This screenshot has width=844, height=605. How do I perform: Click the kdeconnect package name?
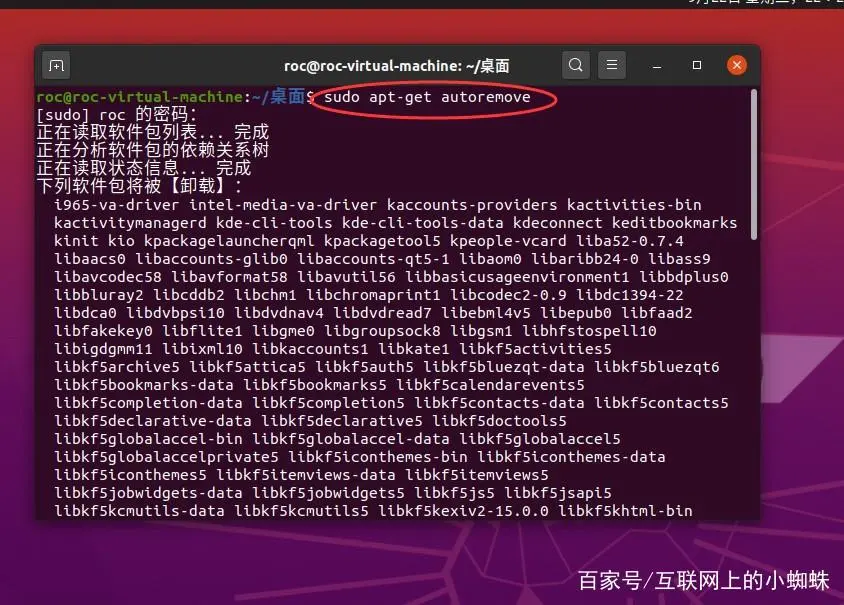click(557, 223)
